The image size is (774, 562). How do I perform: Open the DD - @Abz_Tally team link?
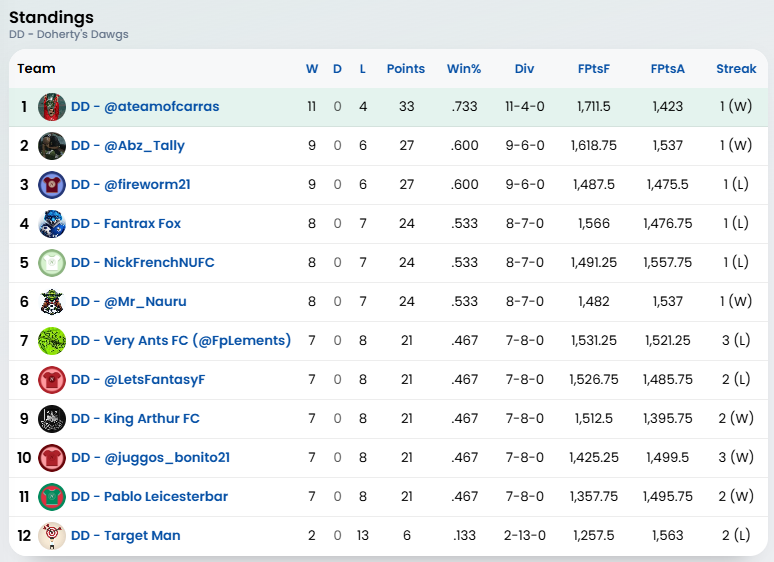click(x=128, y=146)
